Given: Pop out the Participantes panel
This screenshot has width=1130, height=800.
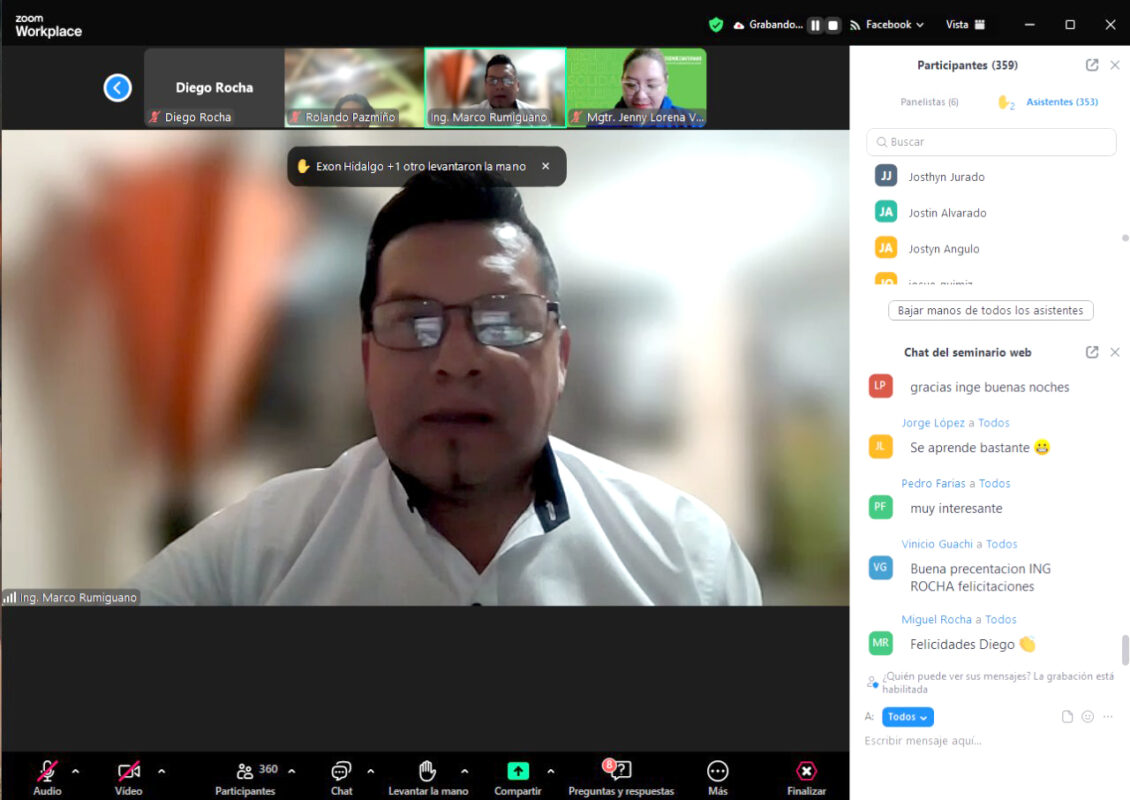Looking at the screenshot, I should tap(1092, 65).
